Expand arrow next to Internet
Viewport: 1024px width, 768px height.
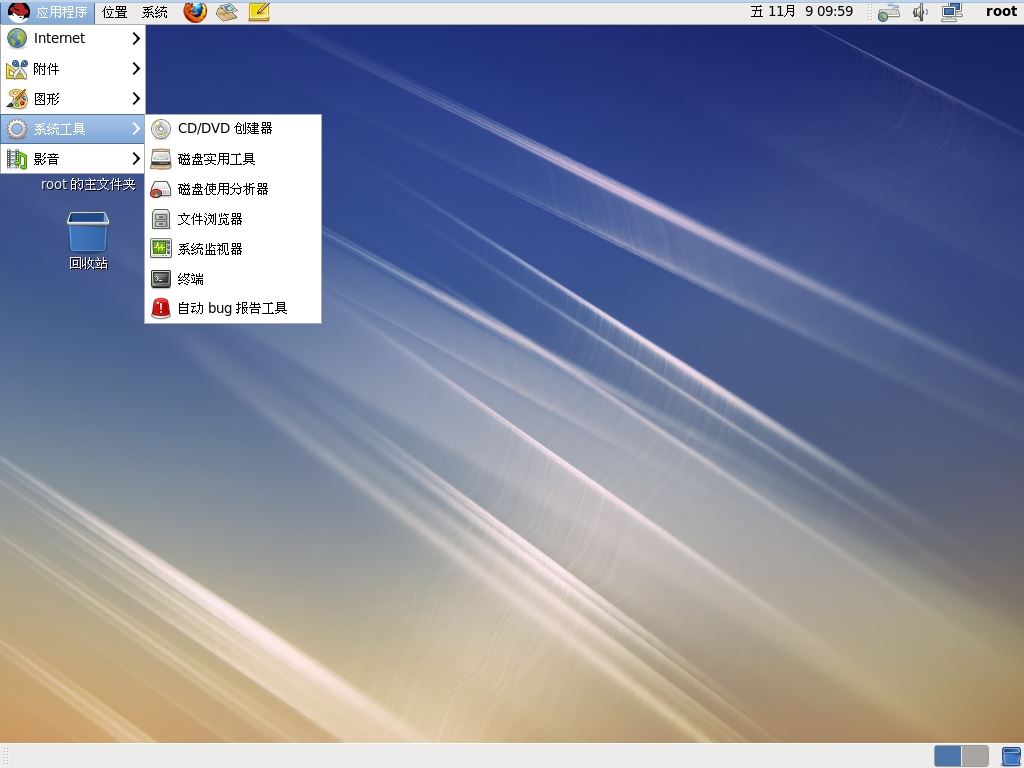click(136, 39)
